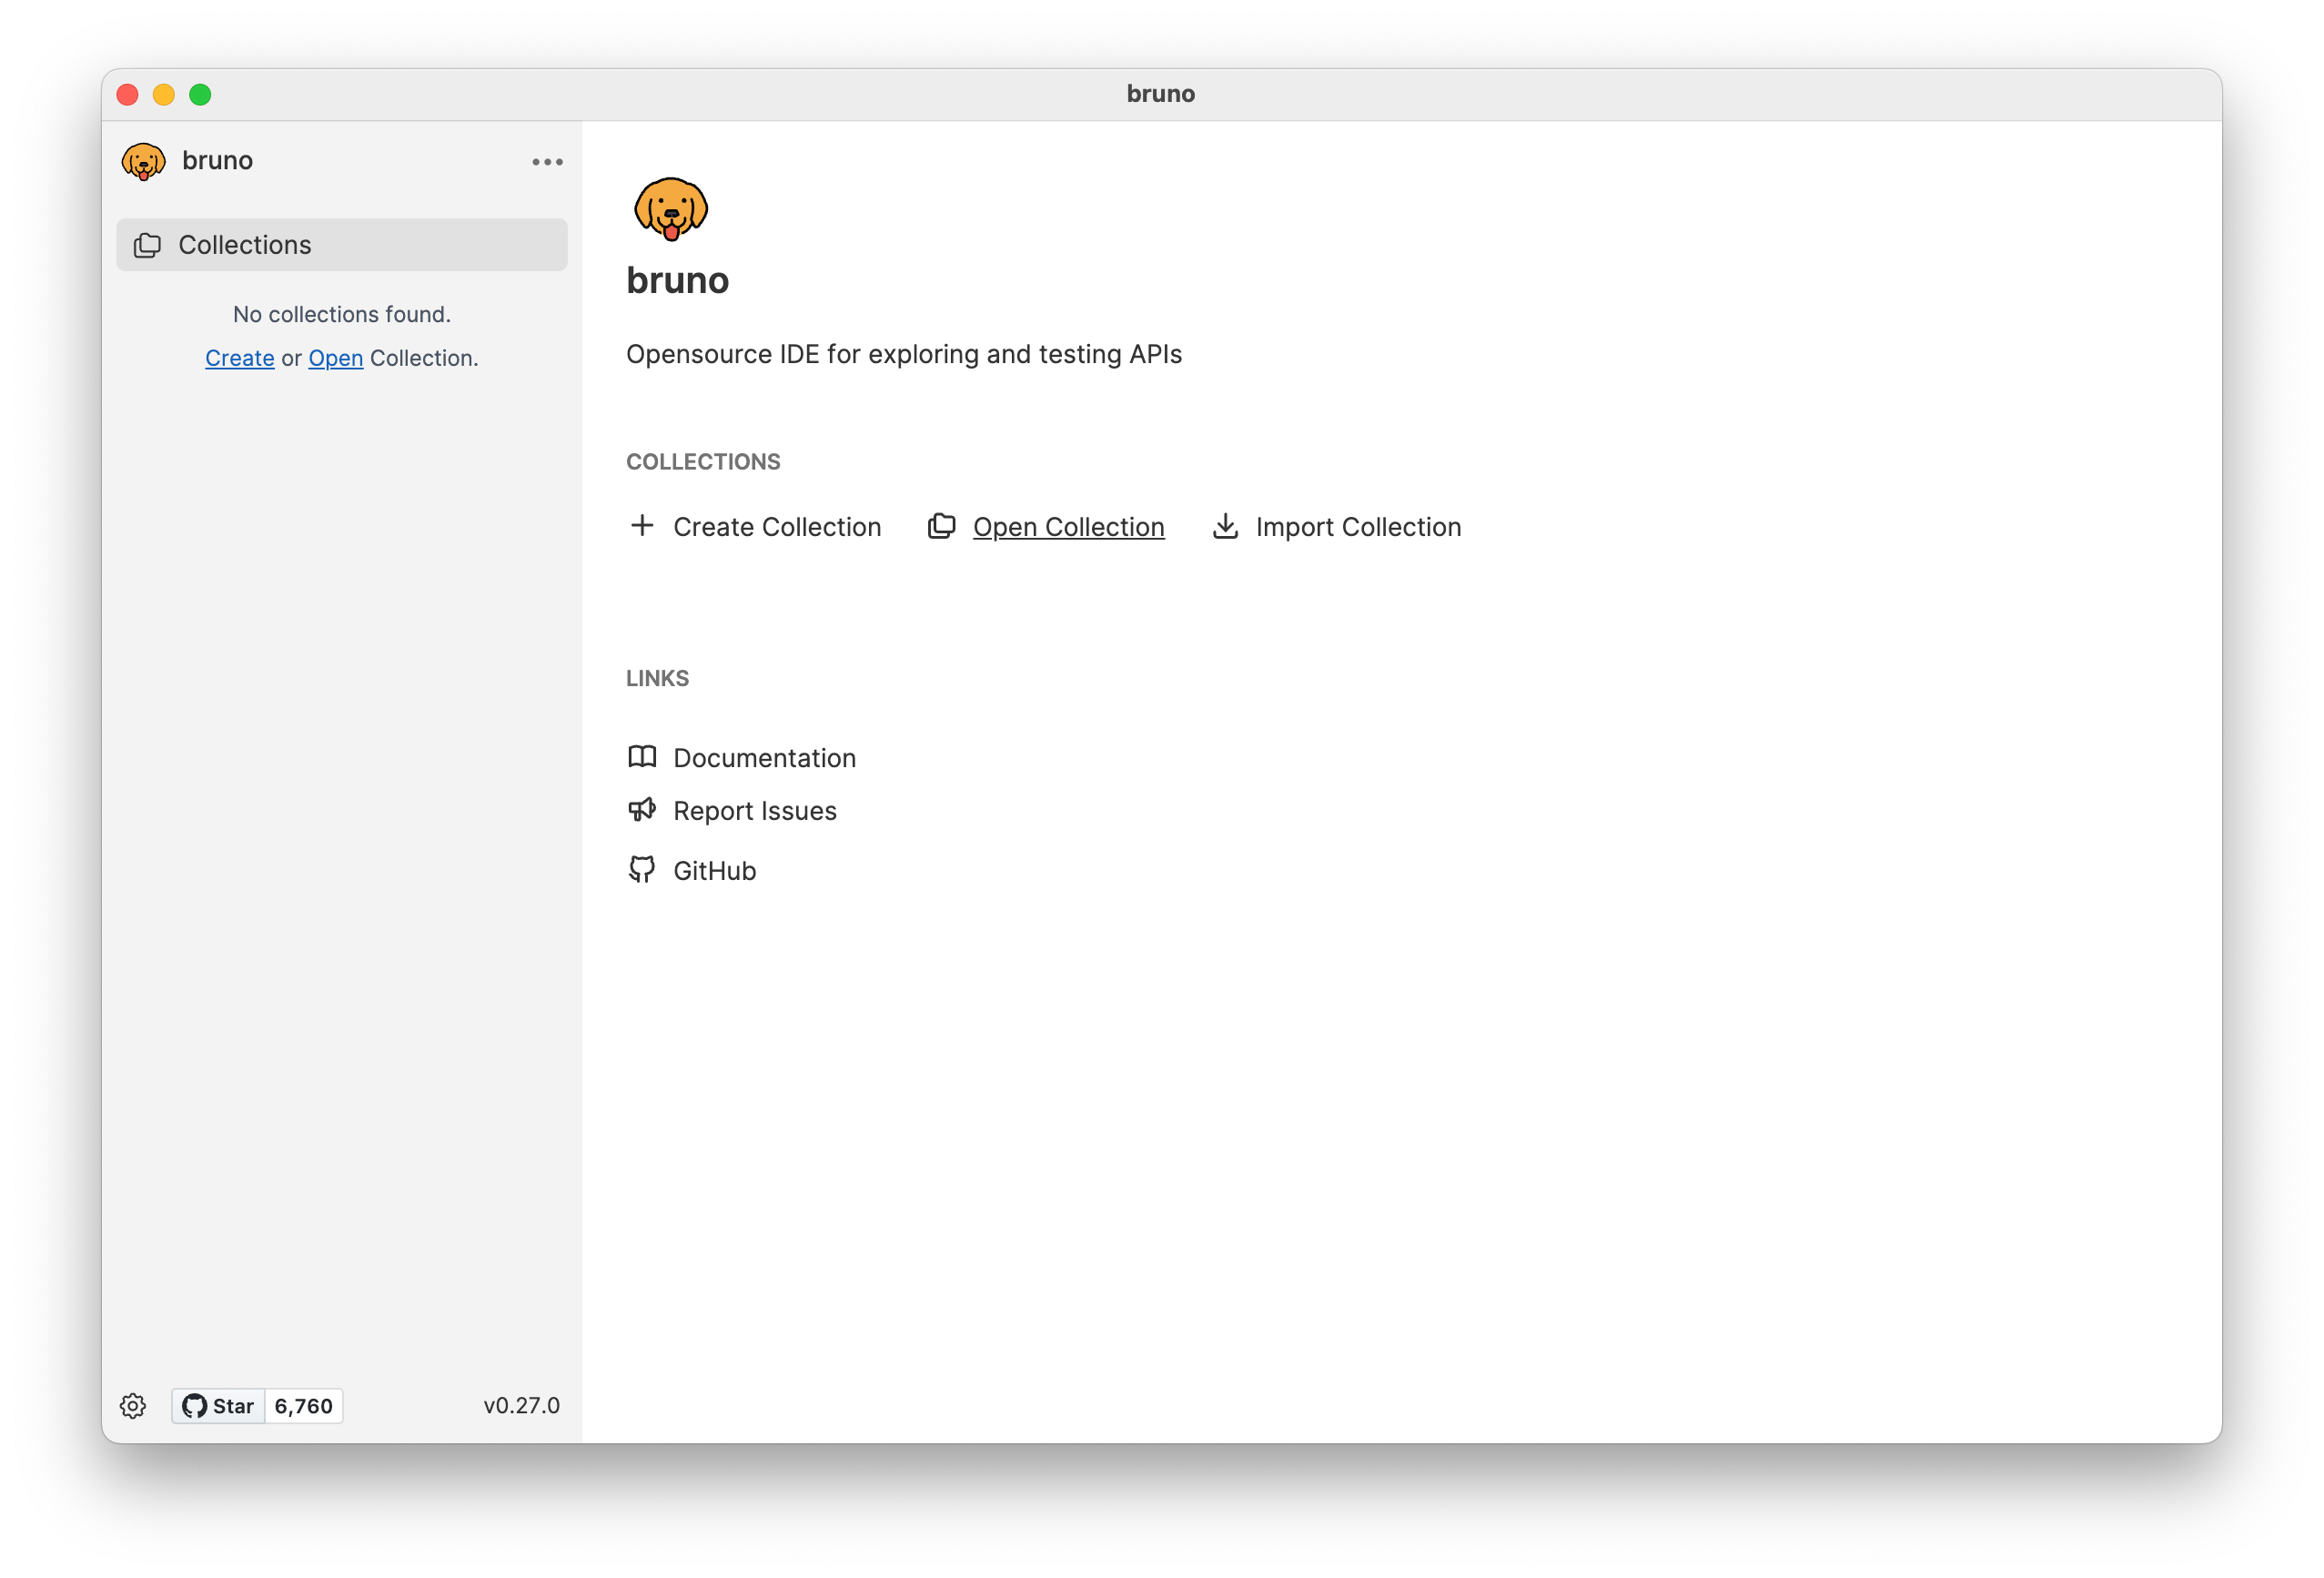Open the Report Issues link
This screenshot has height=1578, width=2324.
tap(755, 811)
